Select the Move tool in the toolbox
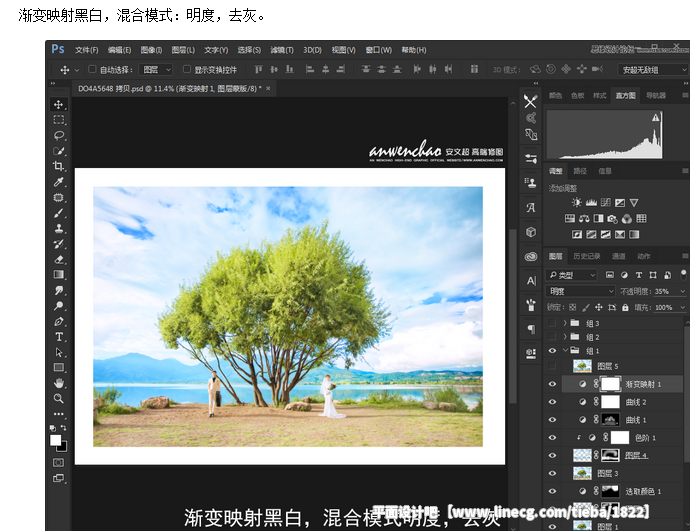The height and width of the screenshot is (531, 690). click(58, 104)
